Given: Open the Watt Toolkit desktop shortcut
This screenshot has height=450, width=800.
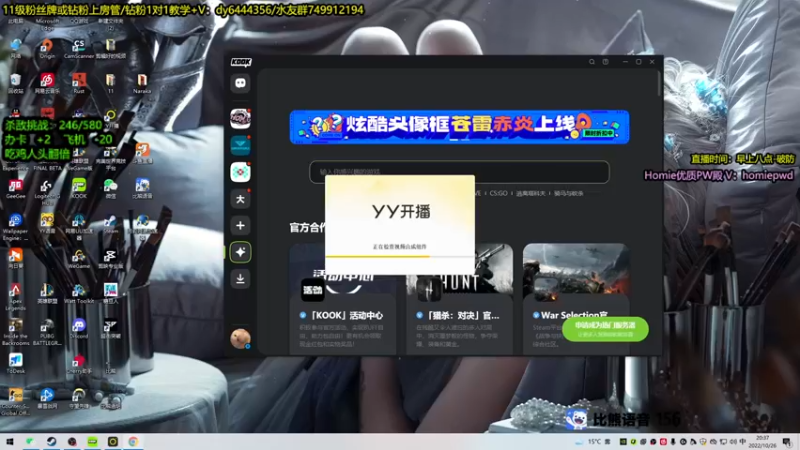Looking at the screenshot, I should tap(79, 294).
